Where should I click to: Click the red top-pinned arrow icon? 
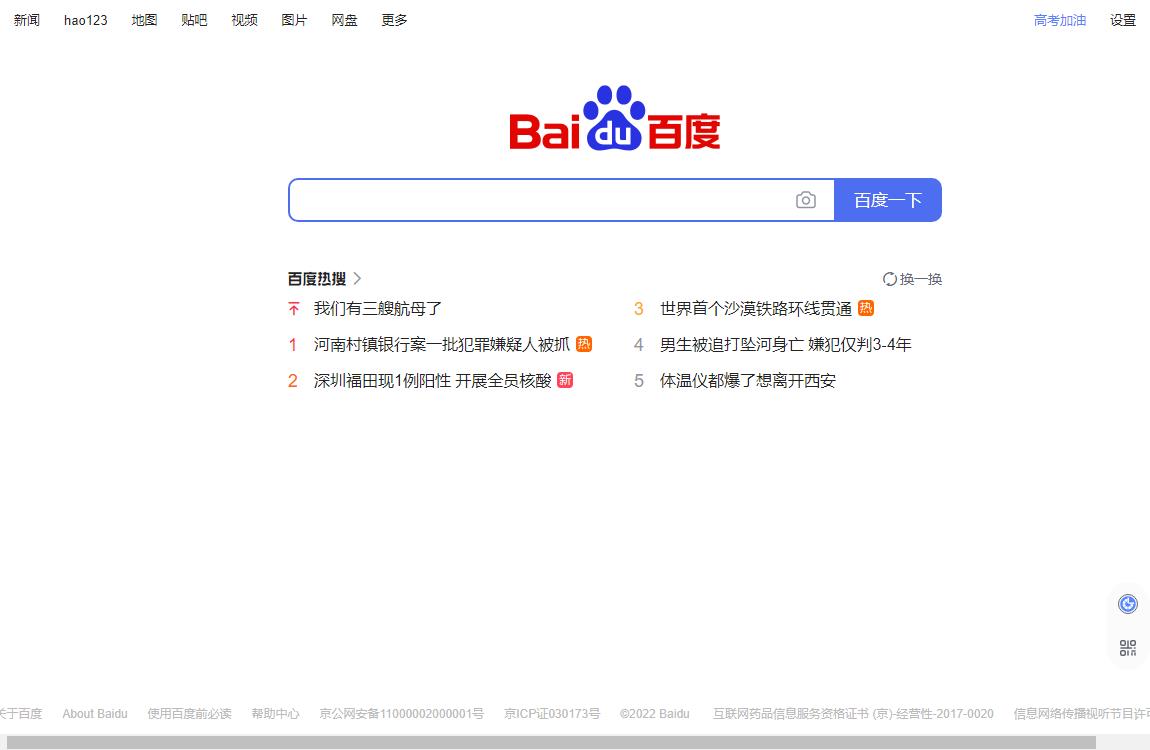(293, 309)
